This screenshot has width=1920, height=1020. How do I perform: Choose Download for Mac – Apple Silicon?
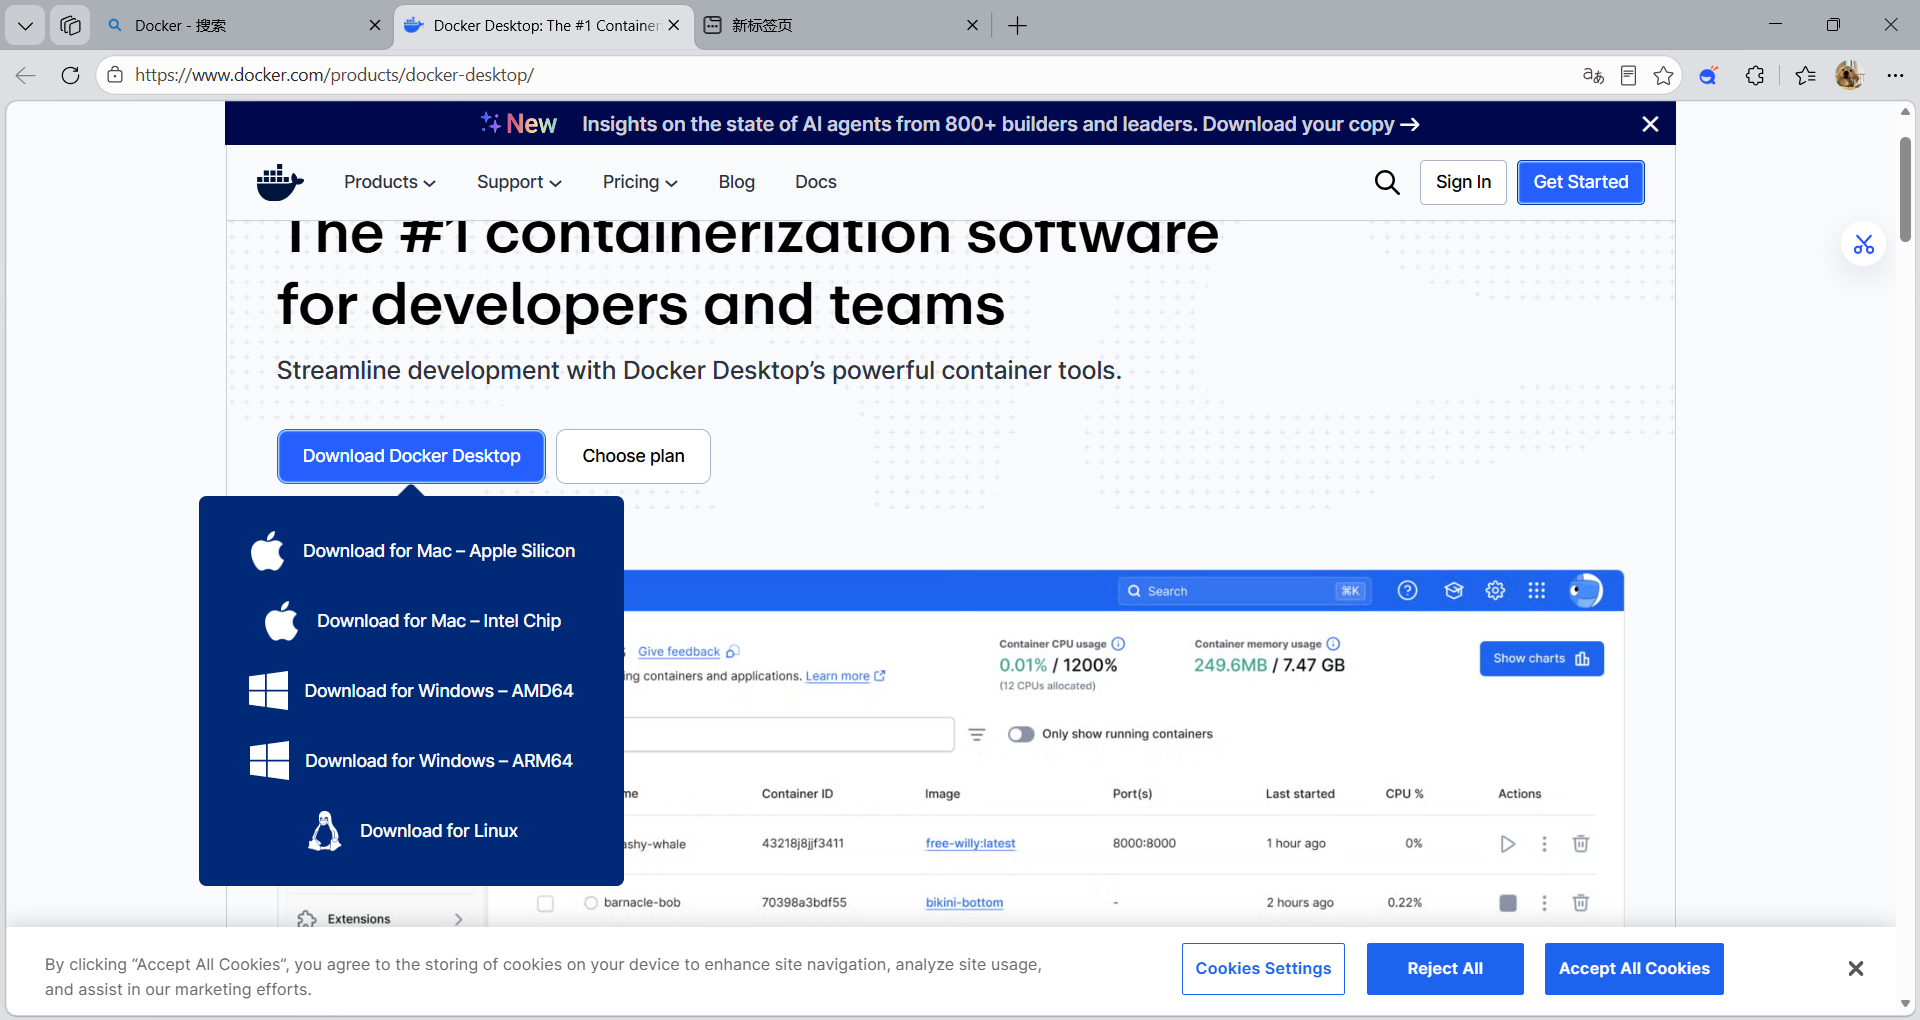(412, 551)
